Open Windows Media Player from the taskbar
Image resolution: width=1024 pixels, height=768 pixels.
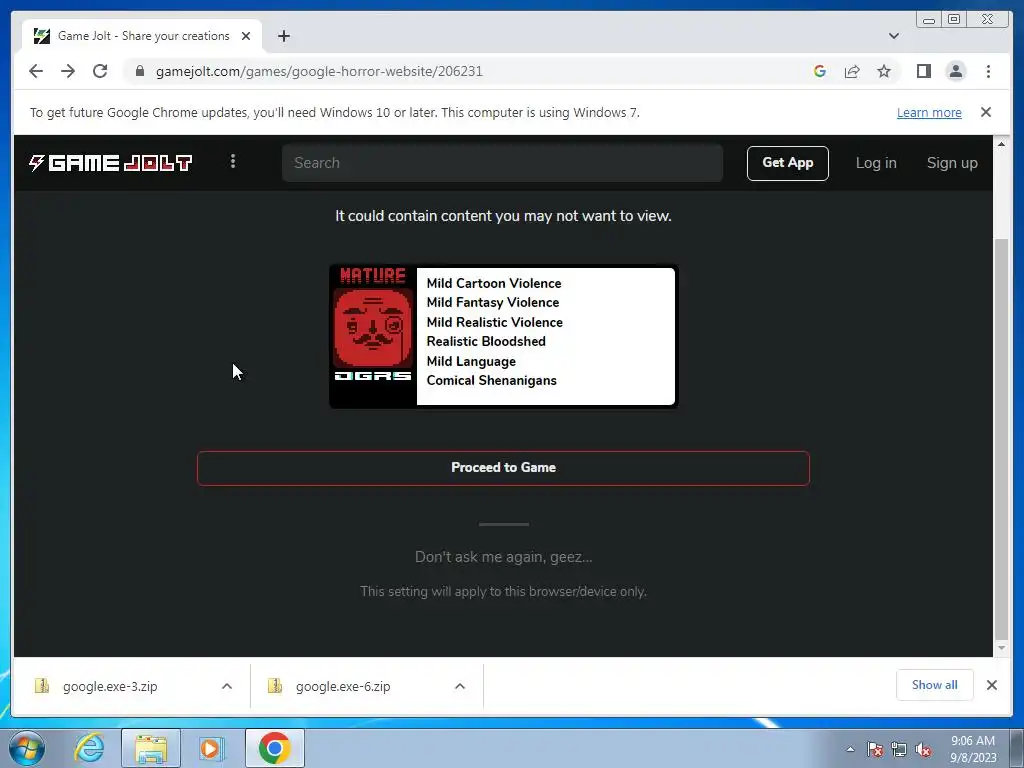[x=212, y=748]
